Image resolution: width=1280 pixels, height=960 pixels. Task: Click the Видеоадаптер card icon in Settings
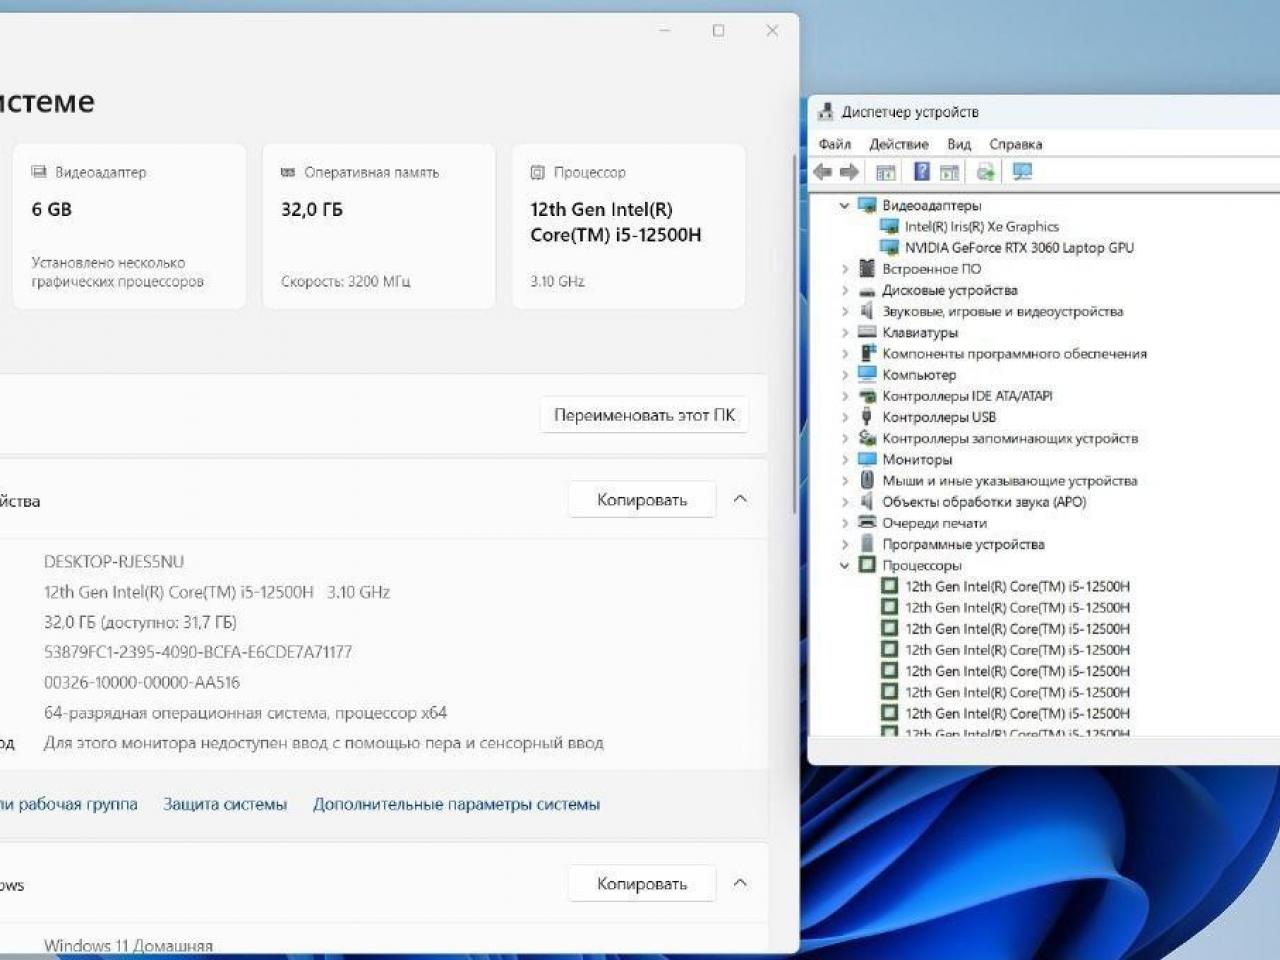pyautogui.click(x=39, y=172)
